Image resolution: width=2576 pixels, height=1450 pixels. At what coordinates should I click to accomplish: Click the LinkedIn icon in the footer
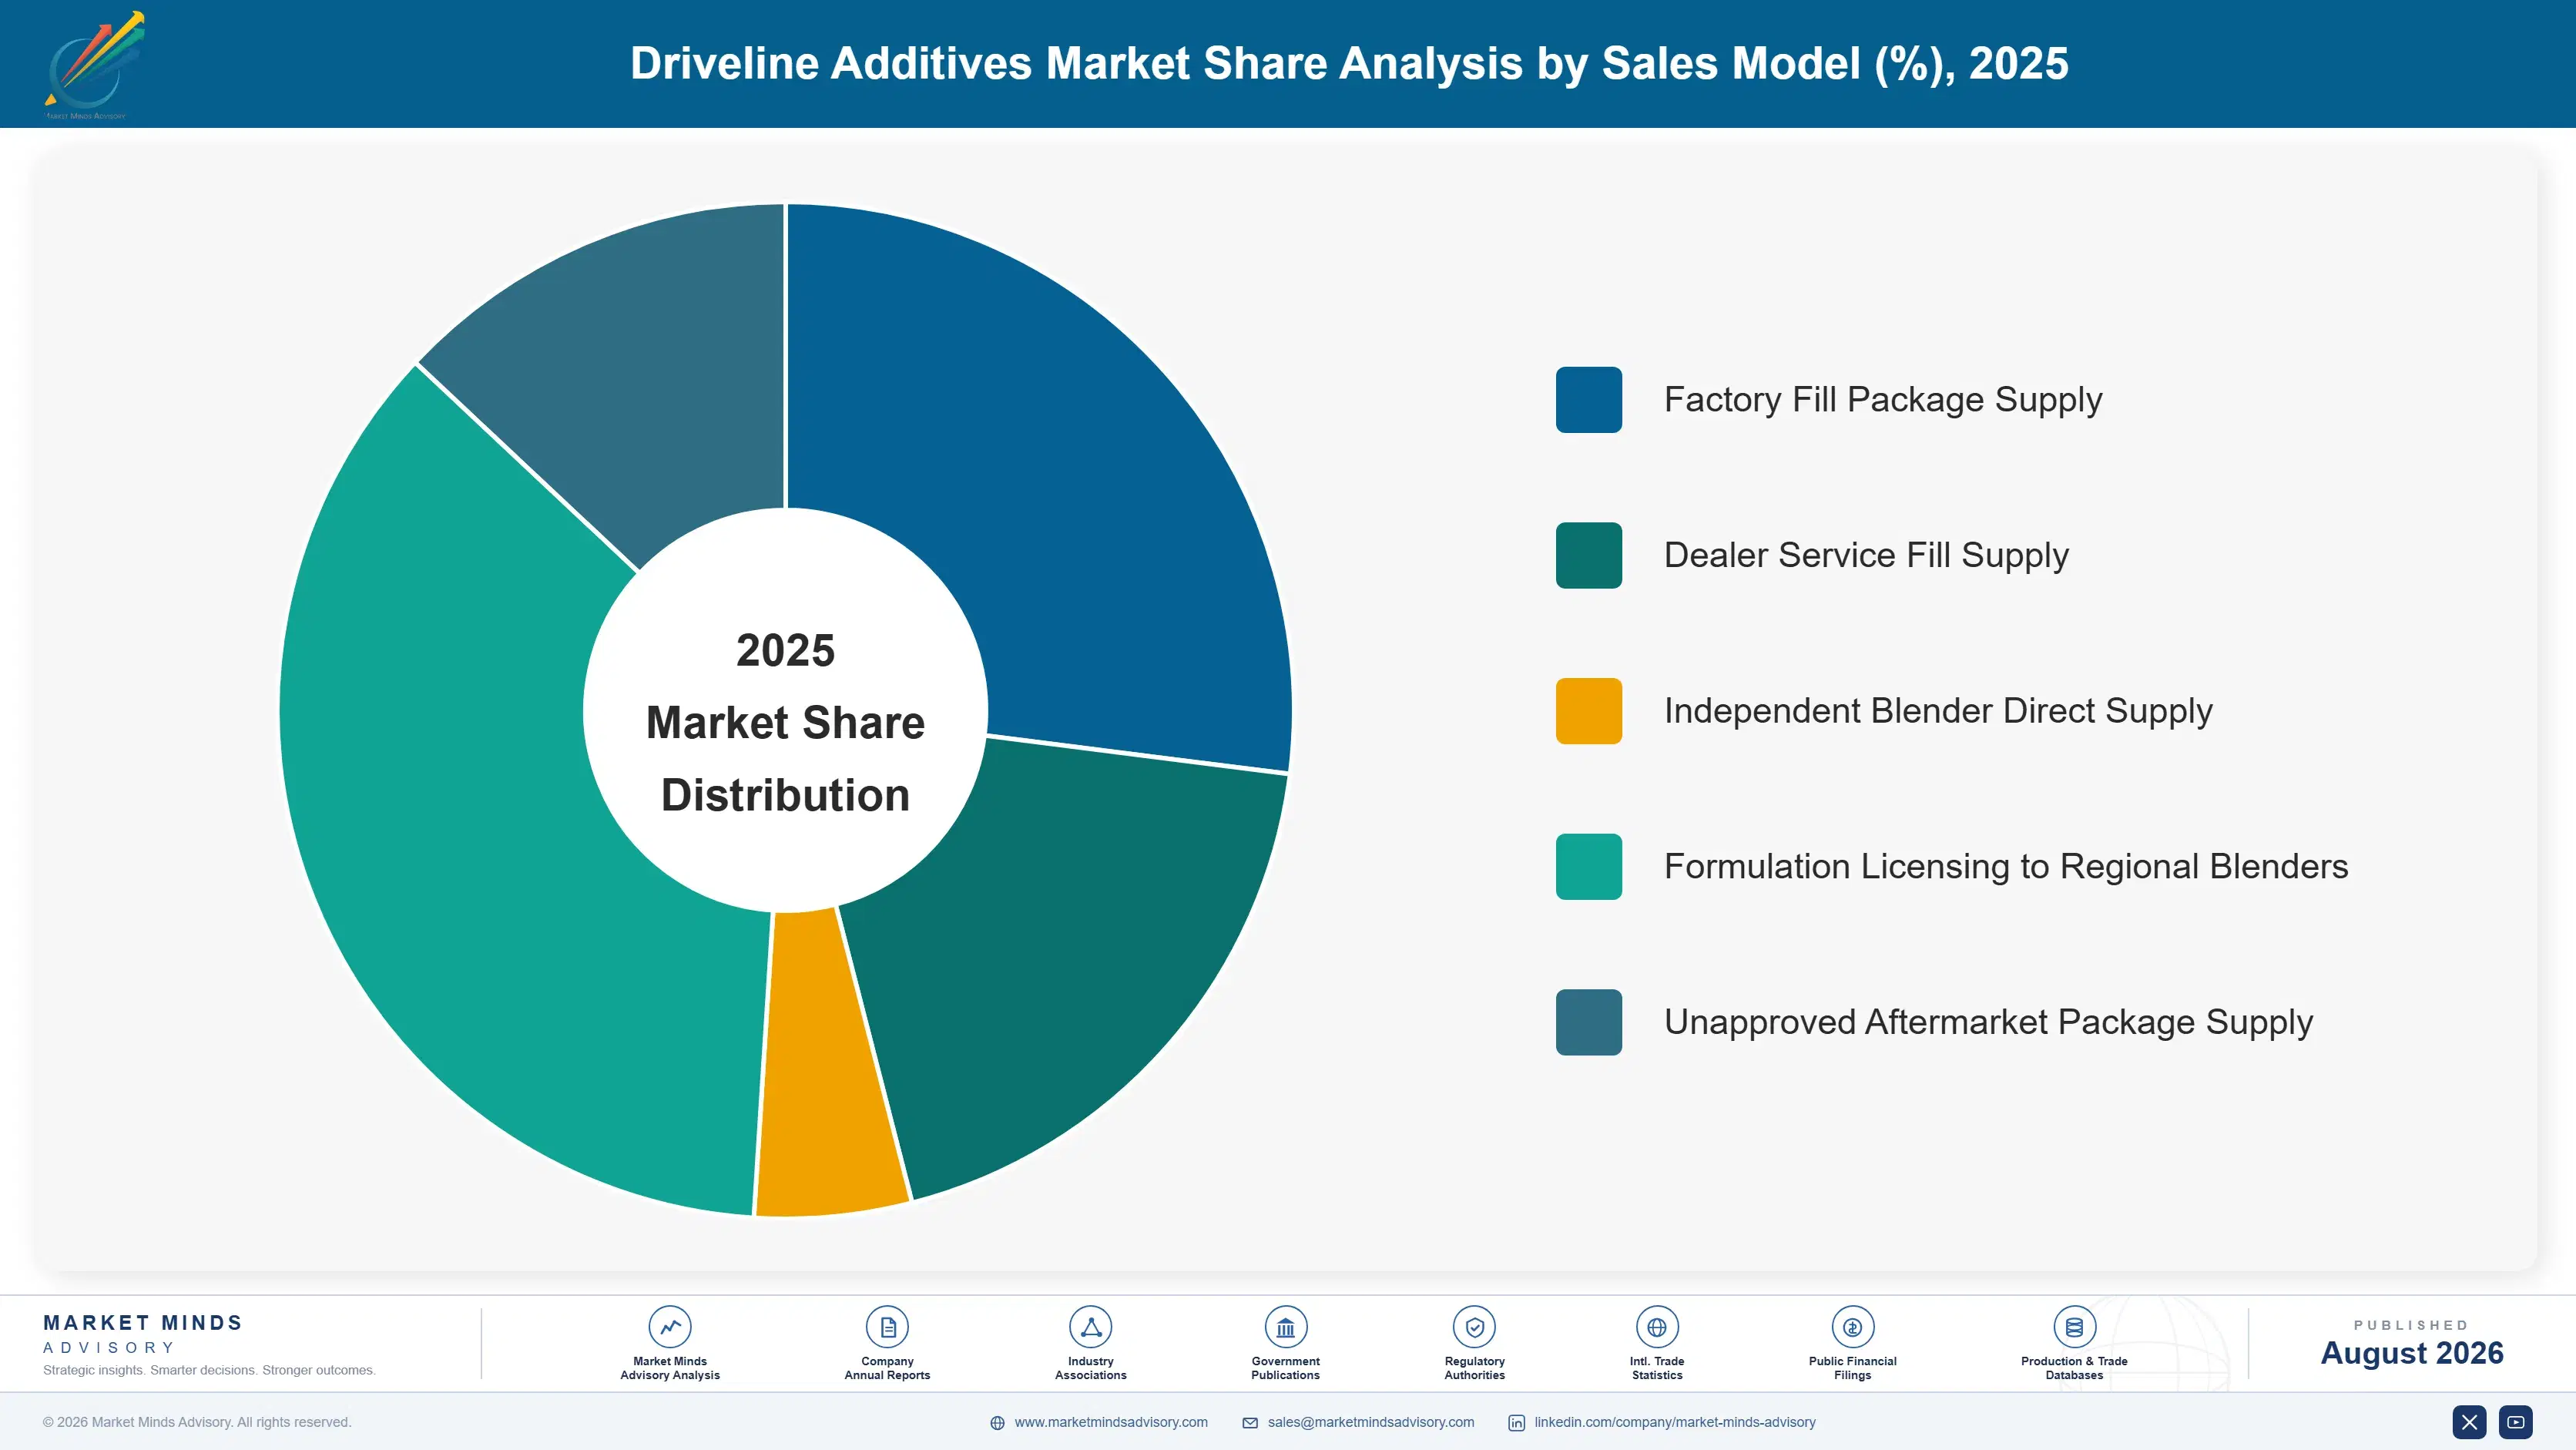(1516, 1423)
